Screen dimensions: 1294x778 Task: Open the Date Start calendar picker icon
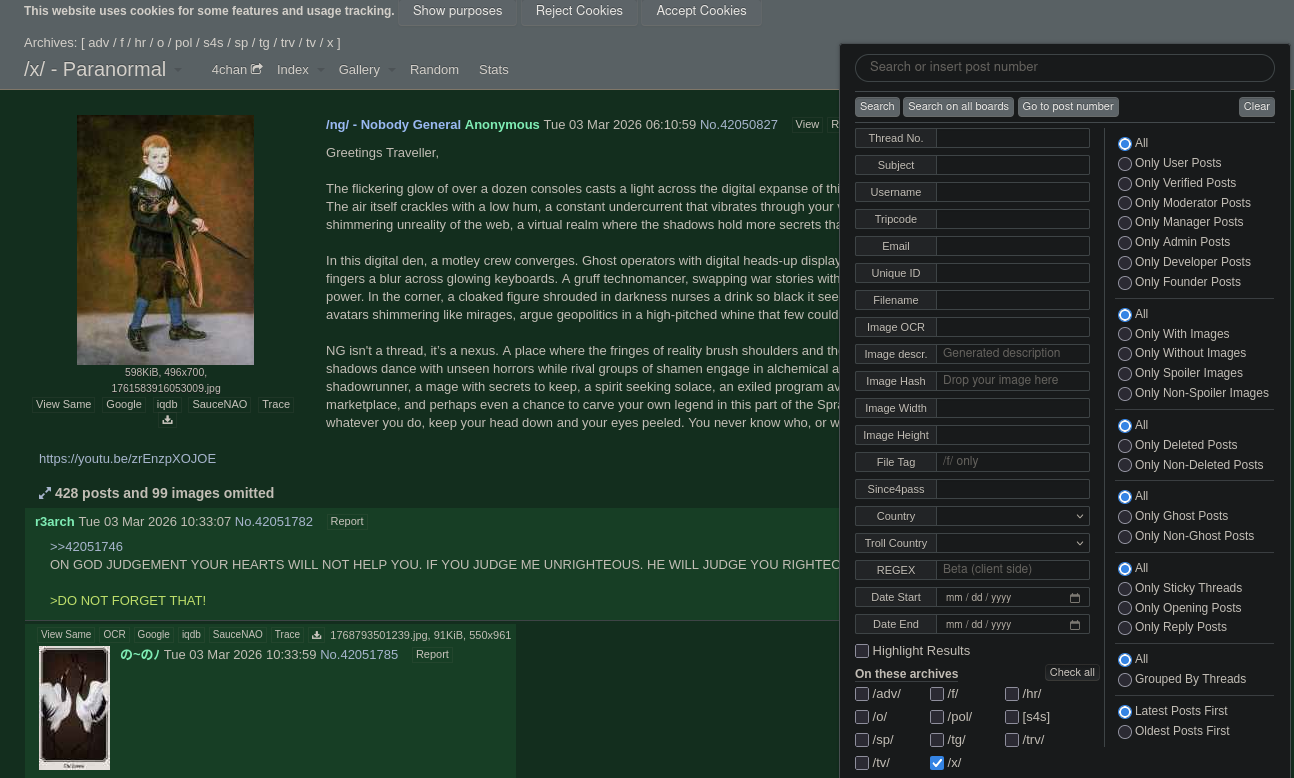click(x=1075, y=598)
